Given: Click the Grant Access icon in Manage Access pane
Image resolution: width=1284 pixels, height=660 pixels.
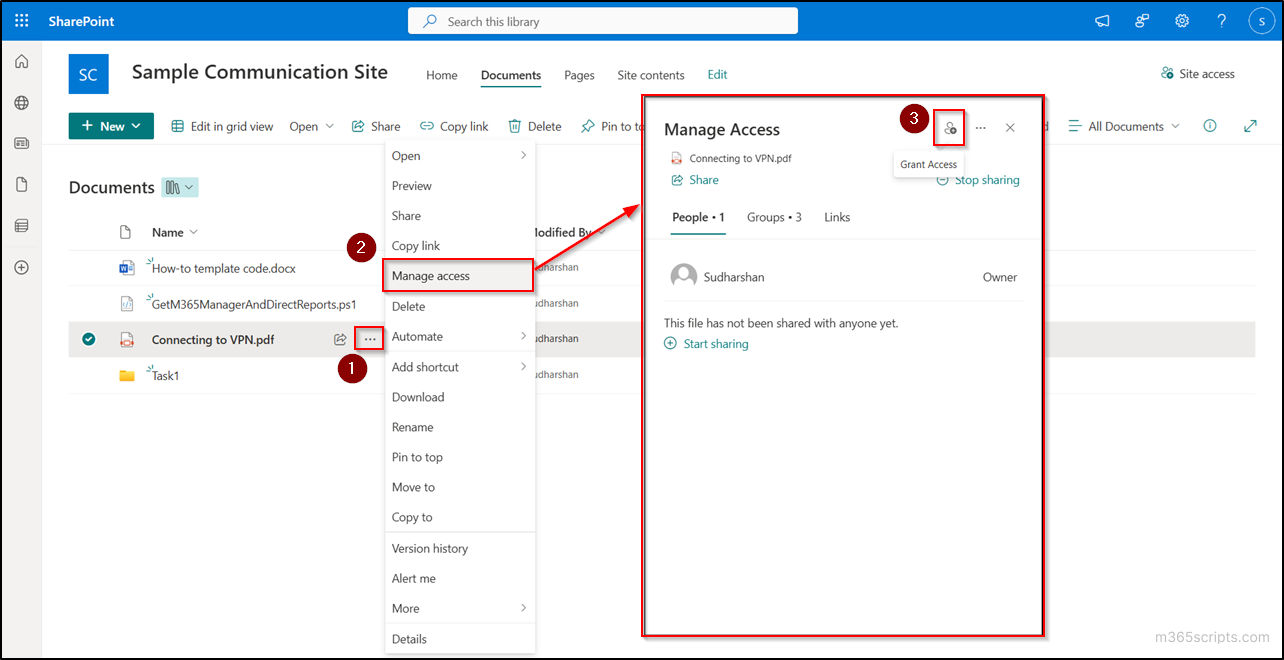Looking at the screenshot, I should pos(948,127).
